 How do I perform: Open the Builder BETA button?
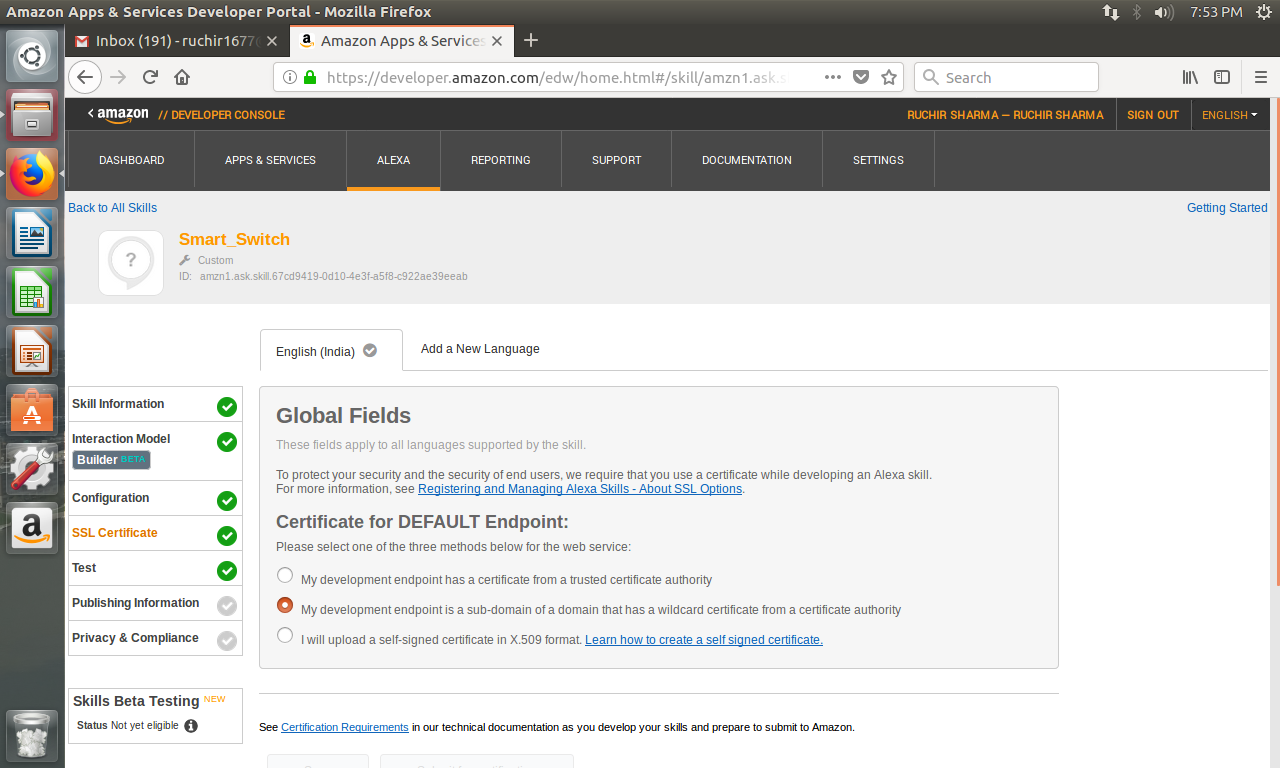click(x=112, y=460)
